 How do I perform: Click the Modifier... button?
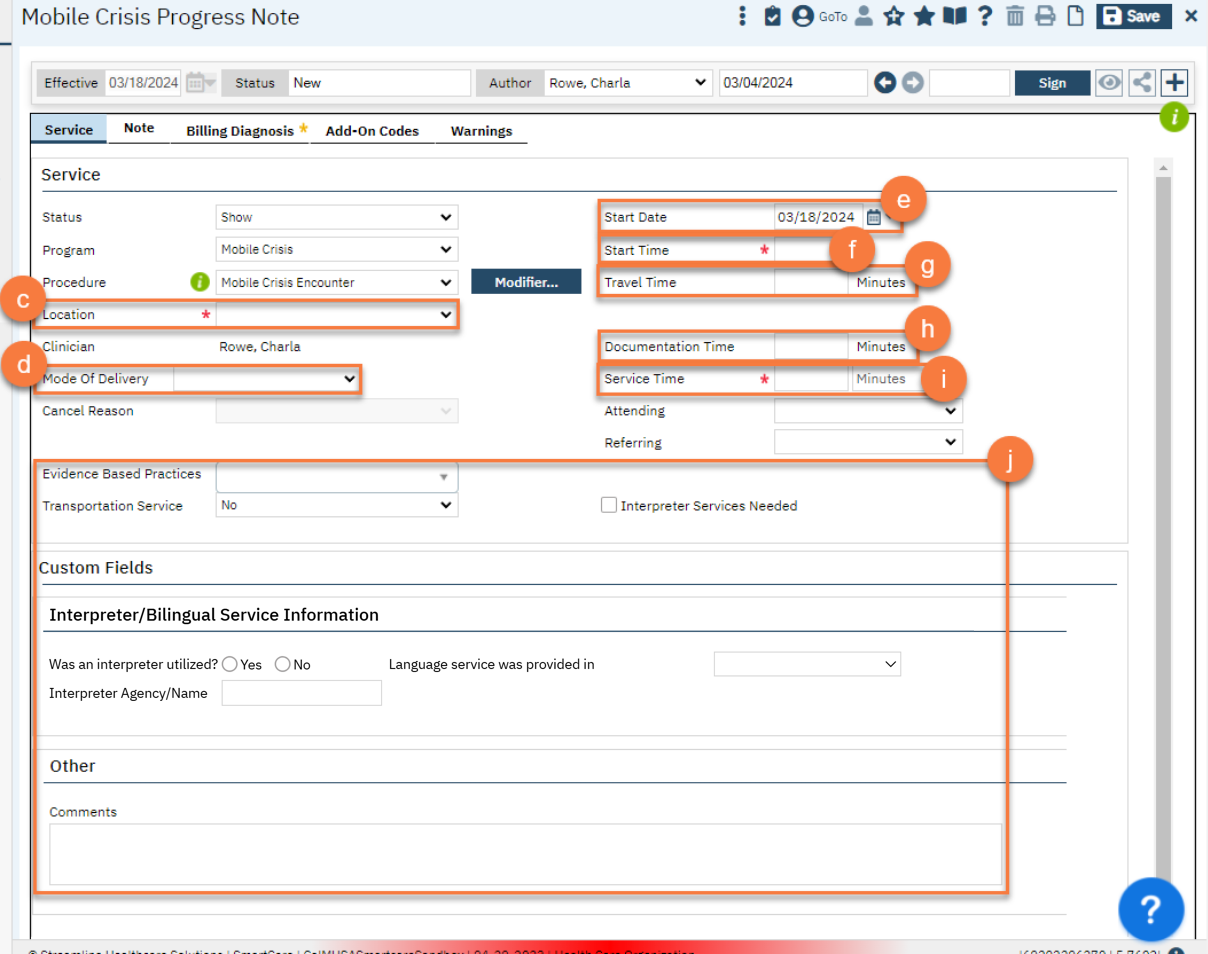tap(526, 283)
